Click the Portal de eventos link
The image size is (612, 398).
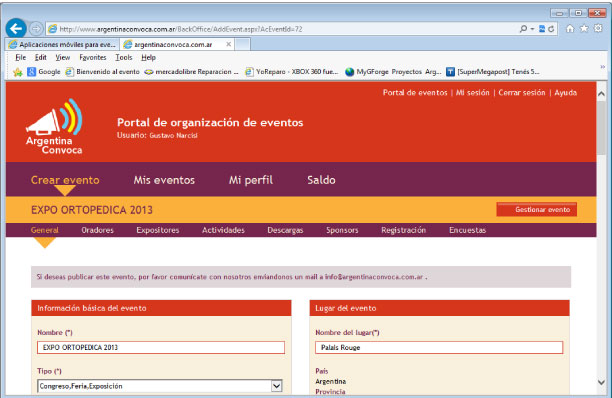pos(415,92)
